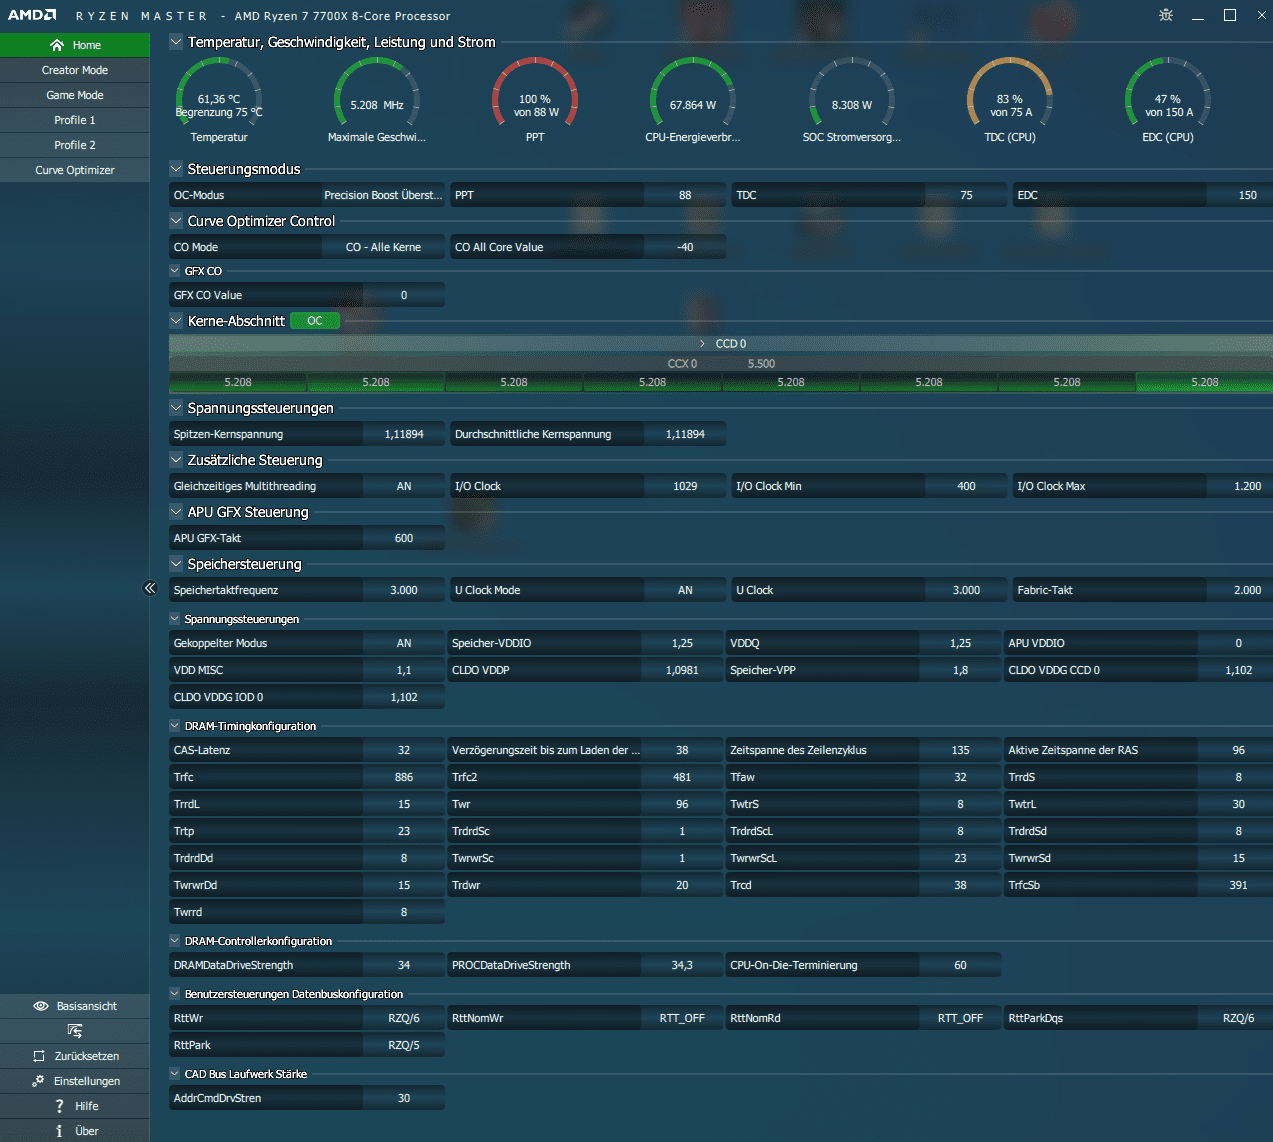Click the AMD logo in title bar
Screen dimensions: 1273x1142
pyautogui.click(x=32, y=15)
